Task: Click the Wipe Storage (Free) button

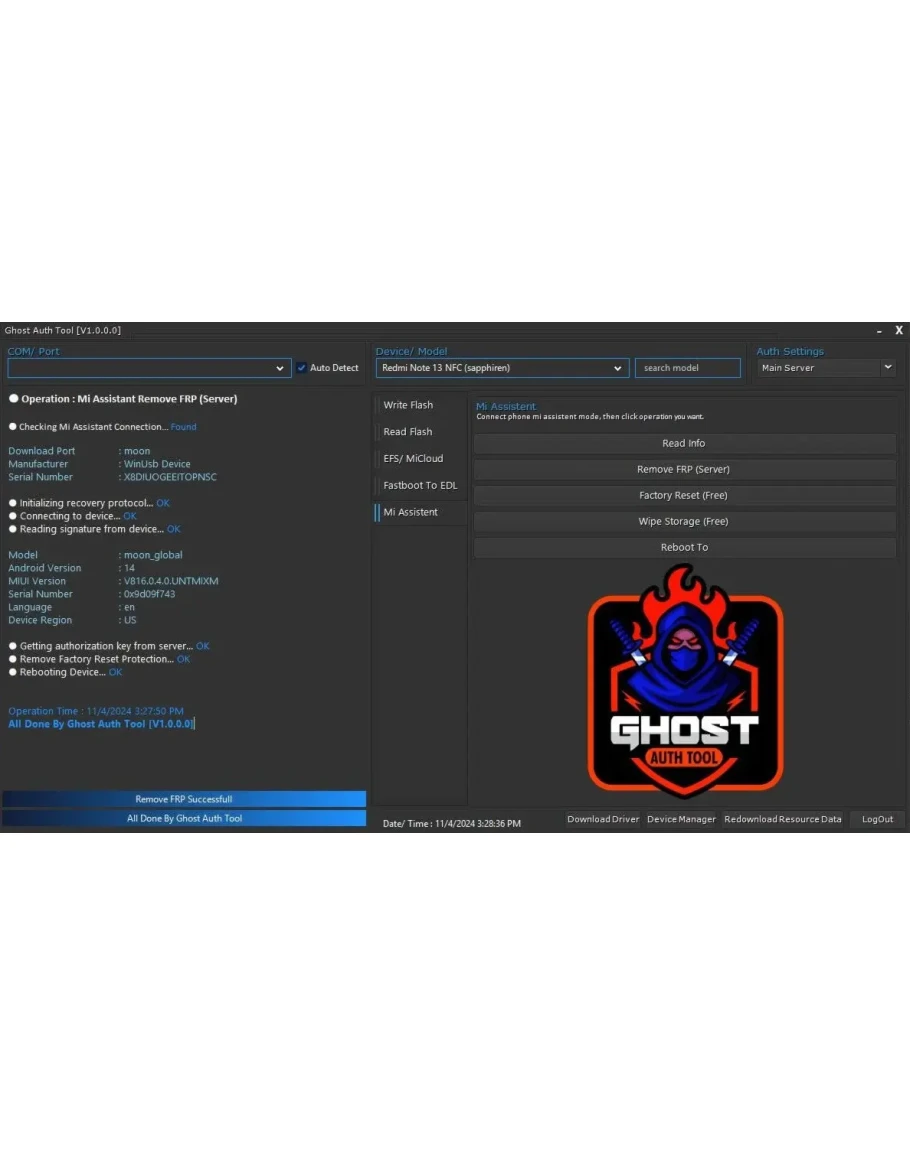Action: pyautogui.click(x=684, y=521)
